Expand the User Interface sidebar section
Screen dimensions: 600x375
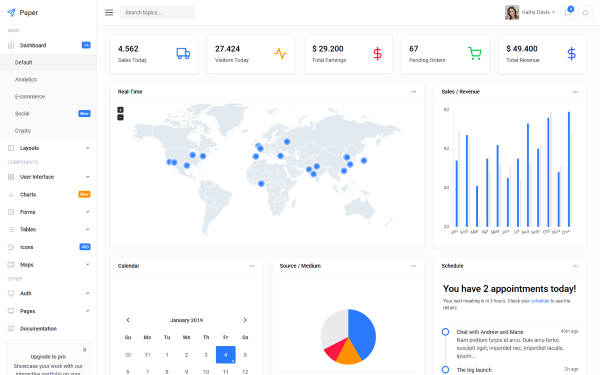pos(48,177)
